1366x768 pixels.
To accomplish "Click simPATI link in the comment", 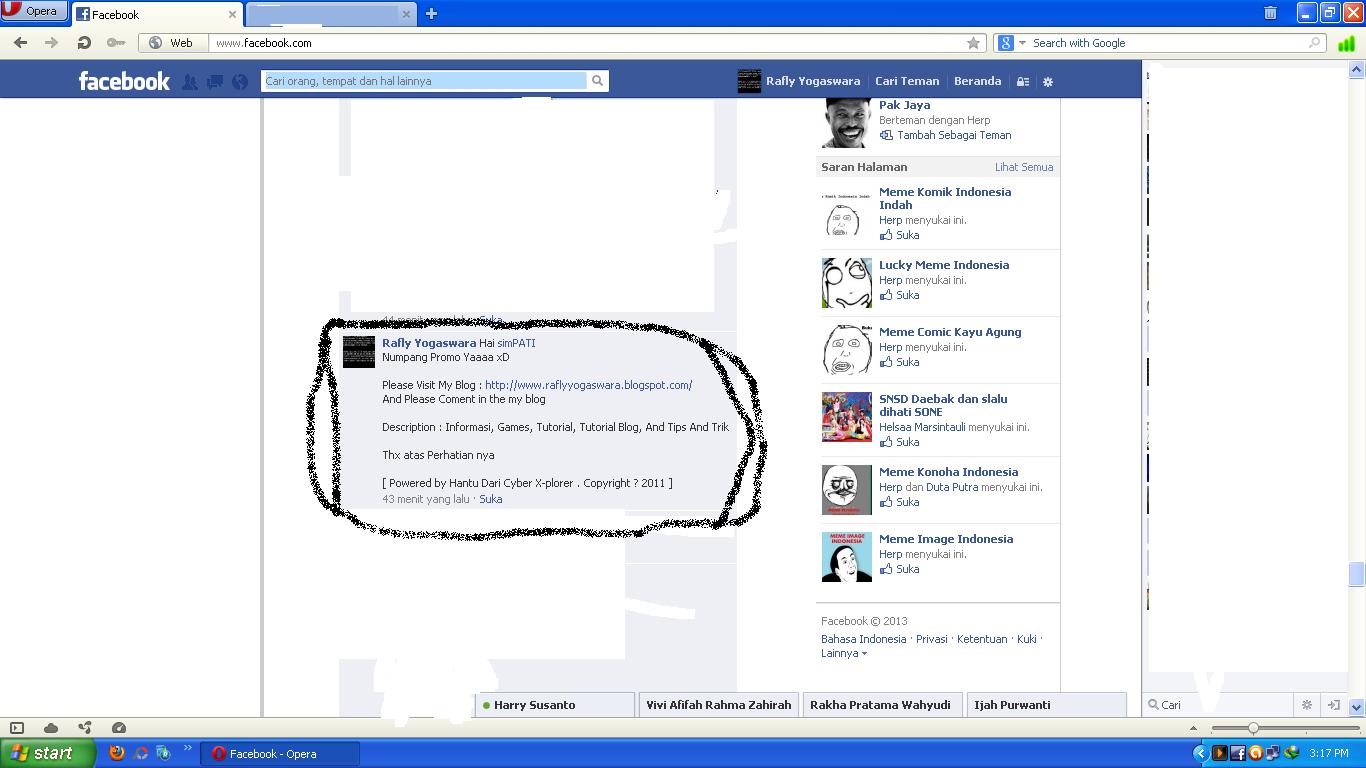I will [x=516, y=343].
